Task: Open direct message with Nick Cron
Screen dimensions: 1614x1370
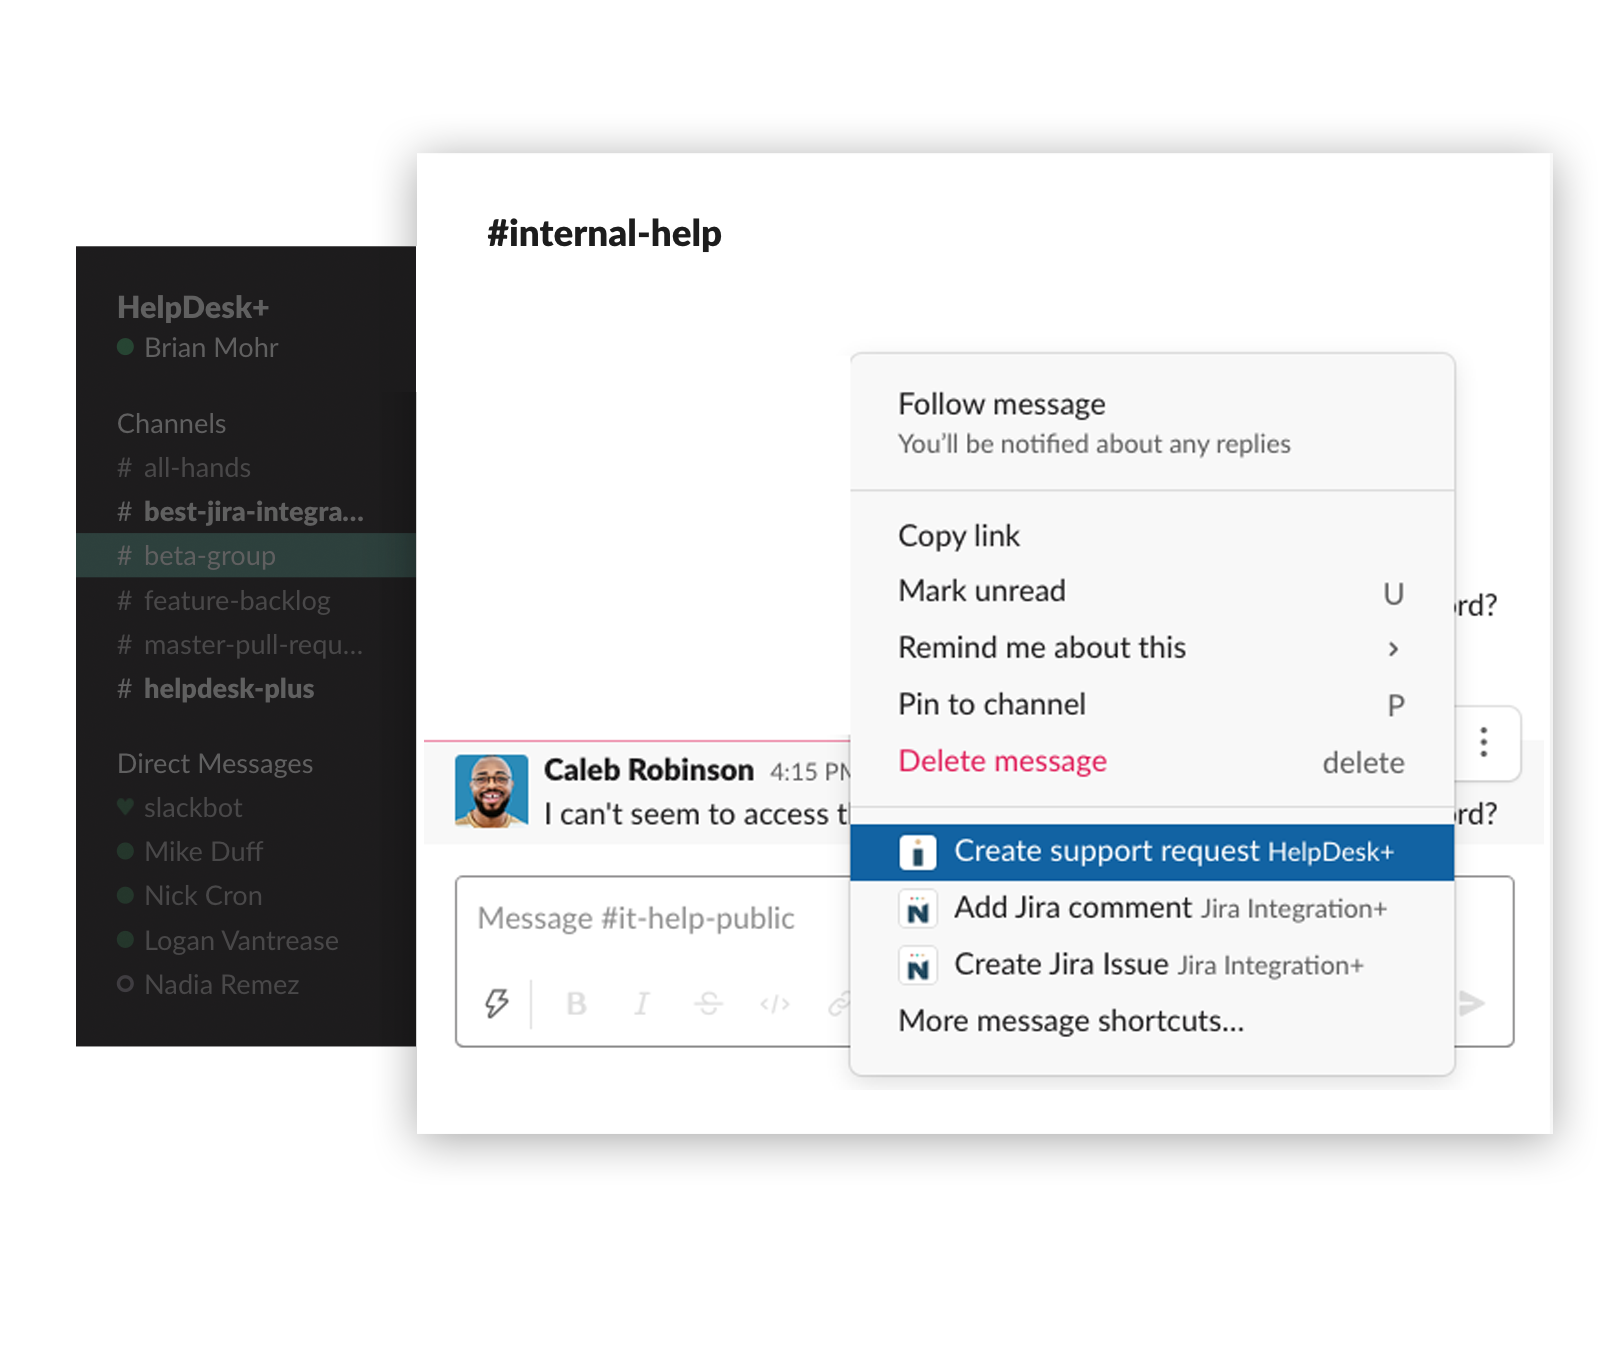Action: (246, 896)
